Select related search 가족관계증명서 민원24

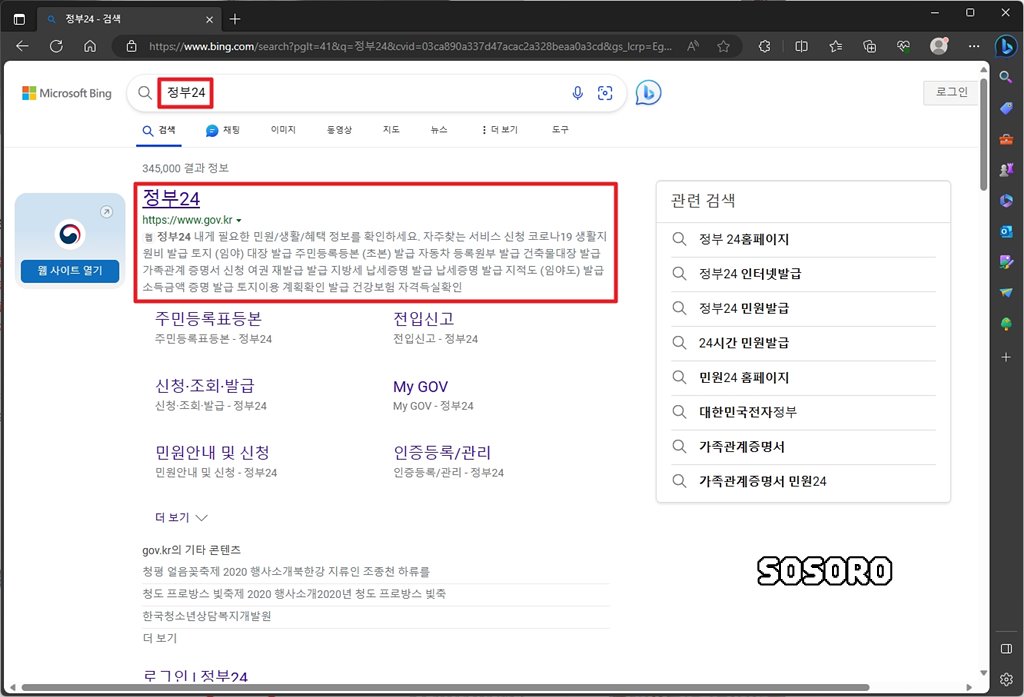[762, 481]
